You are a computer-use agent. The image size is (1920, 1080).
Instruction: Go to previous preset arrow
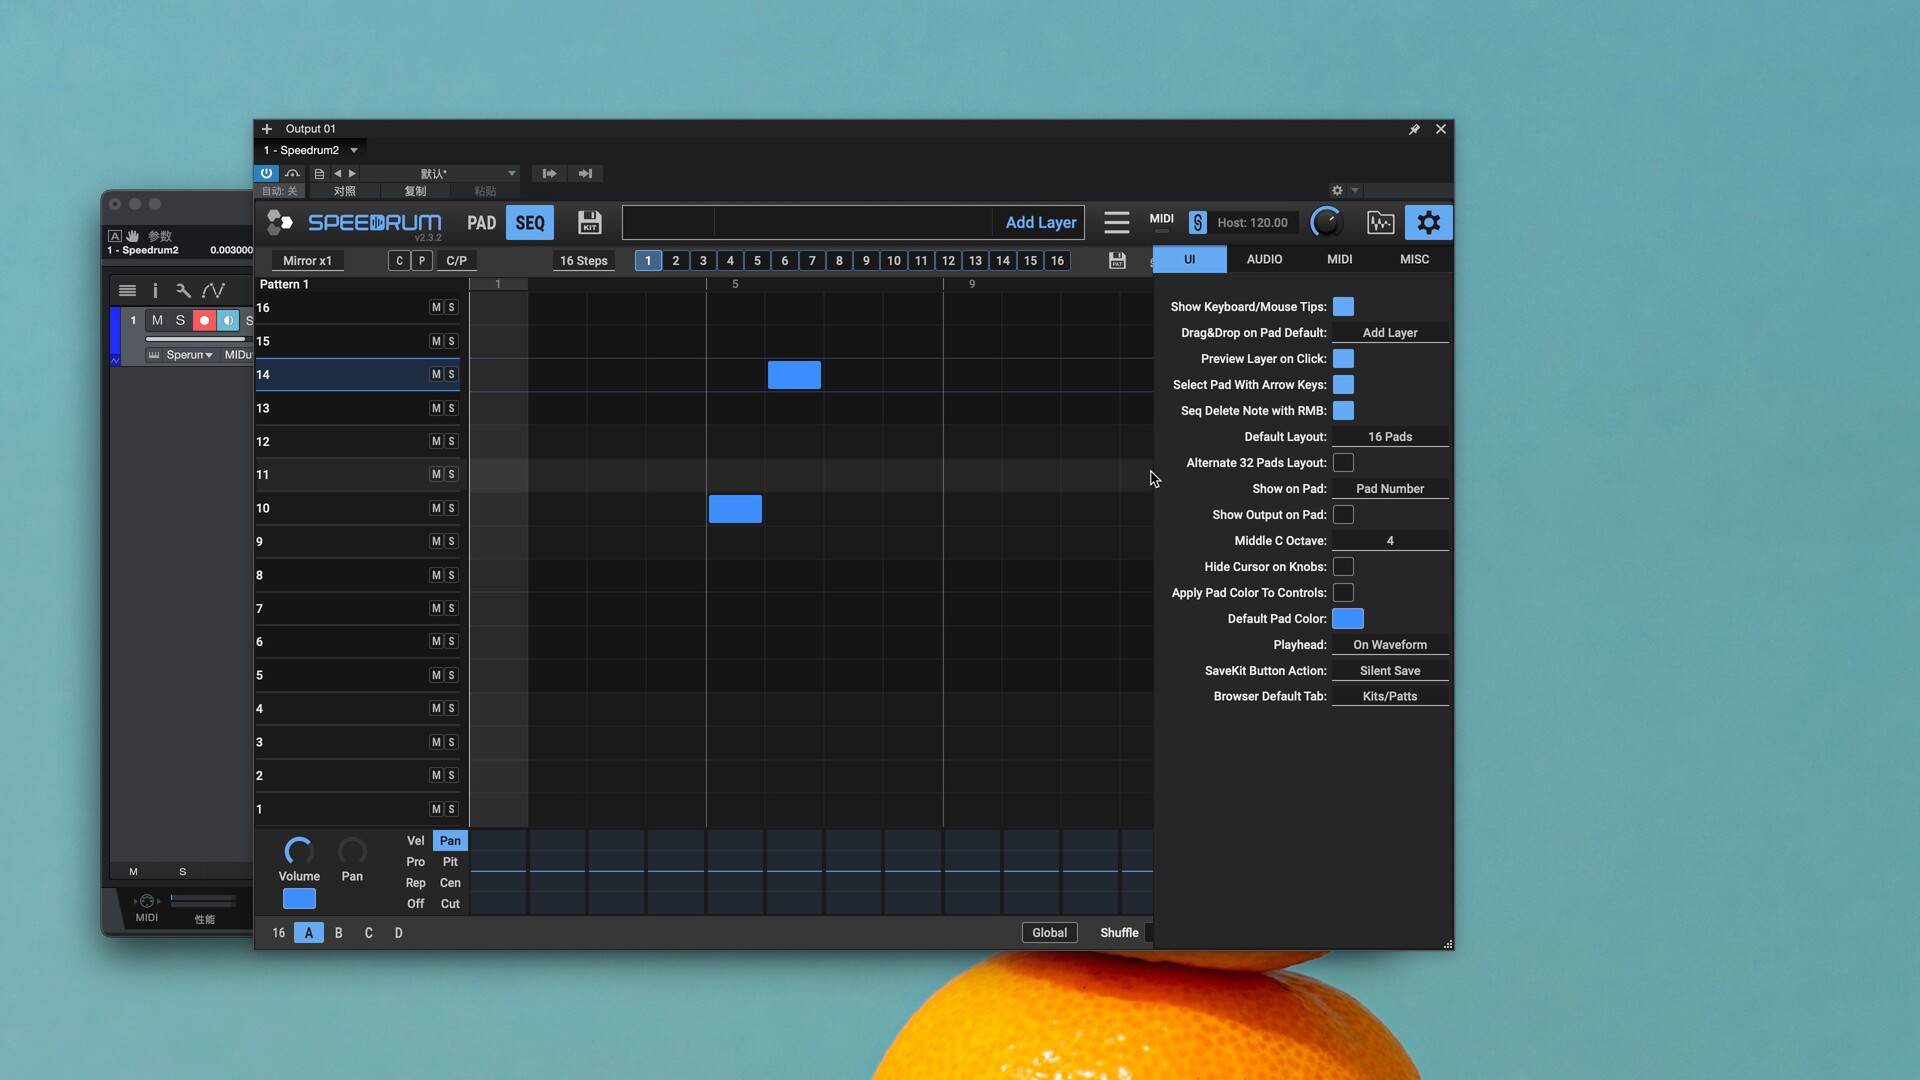click(x=338, y=173)
